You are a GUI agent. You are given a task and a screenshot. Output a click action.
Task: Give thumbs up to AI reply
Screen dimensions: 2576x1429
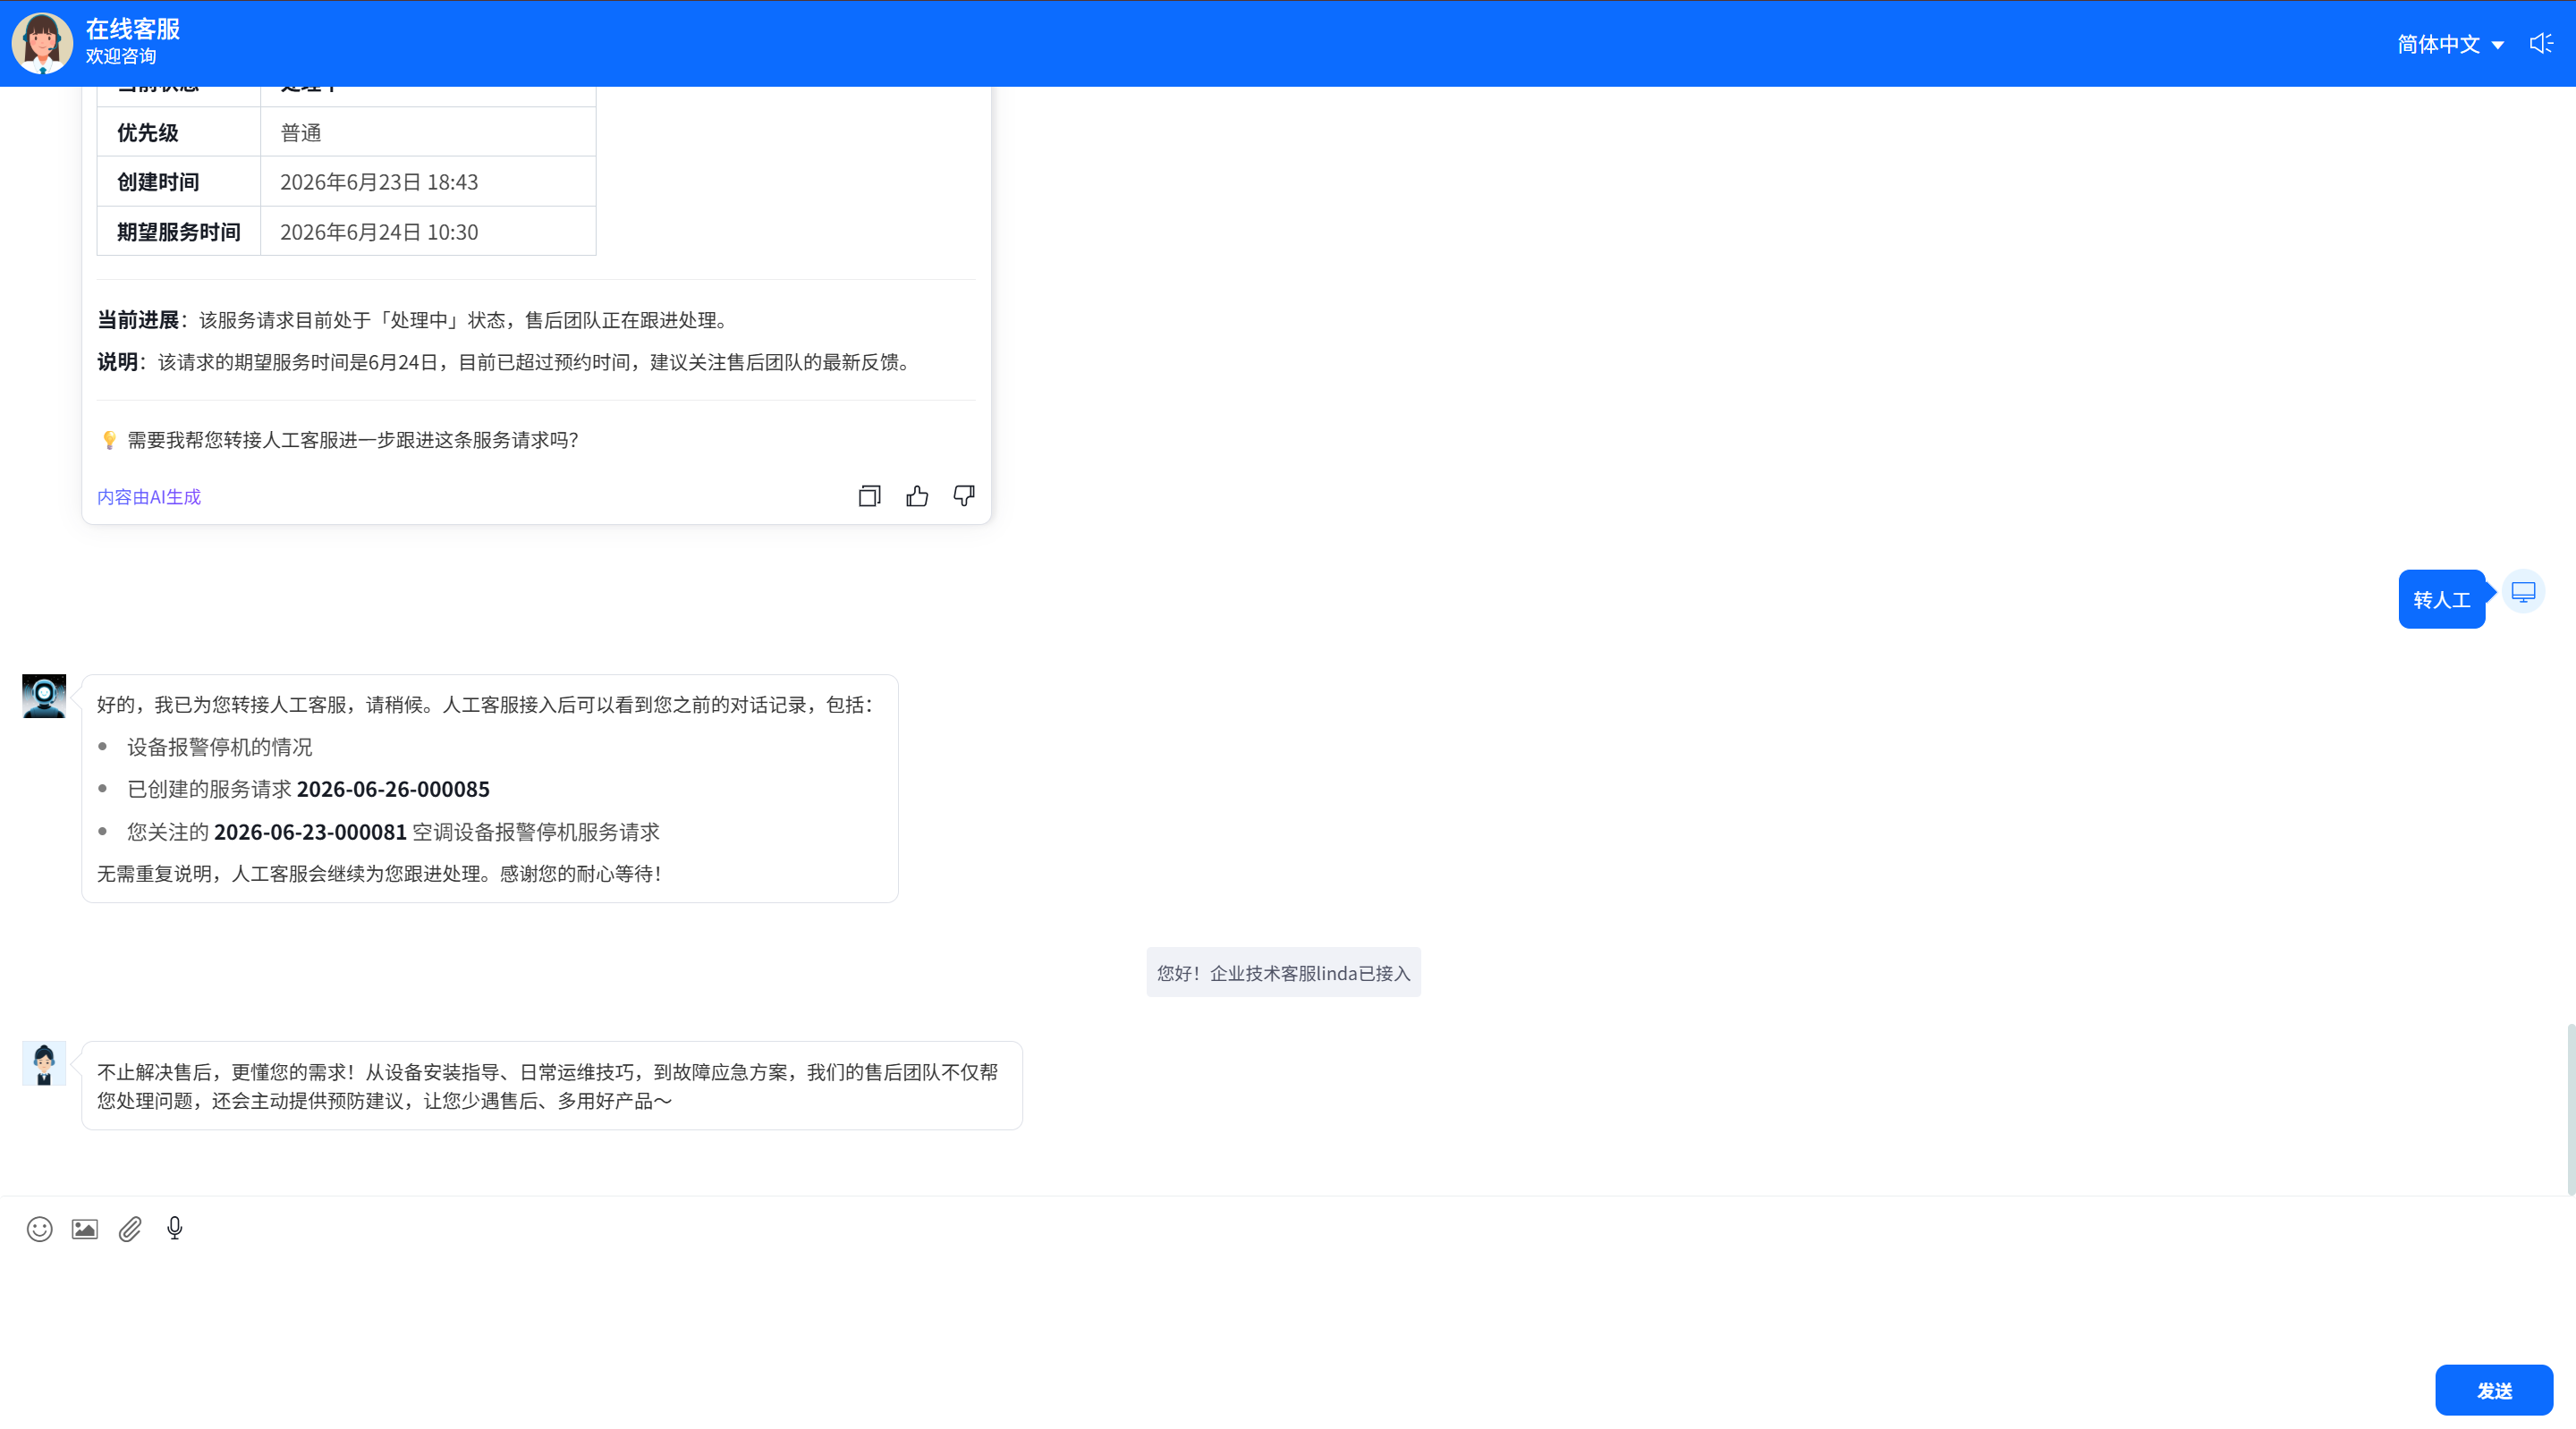pos(917,496)
